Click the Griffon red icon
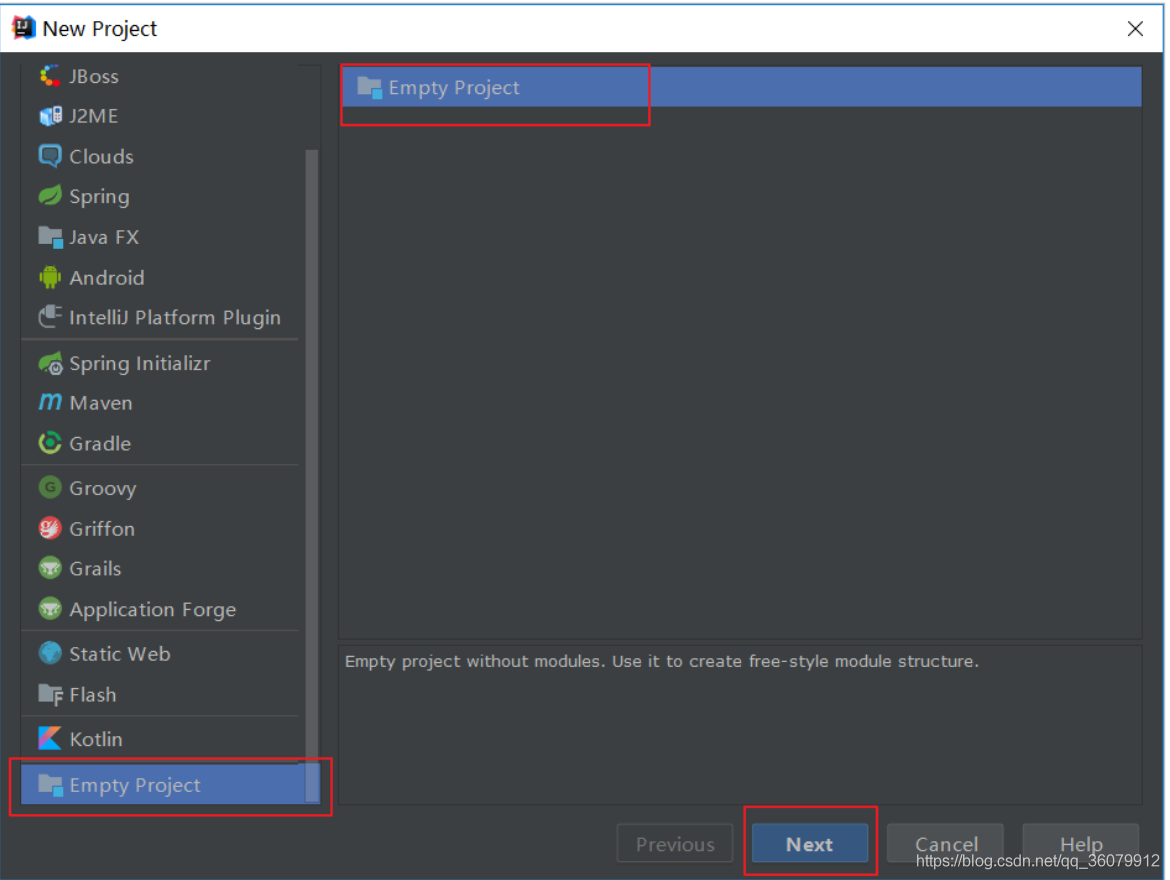The width and height of the screenshot is (1170, 880). pyautogui.click(x=50, y=528)
